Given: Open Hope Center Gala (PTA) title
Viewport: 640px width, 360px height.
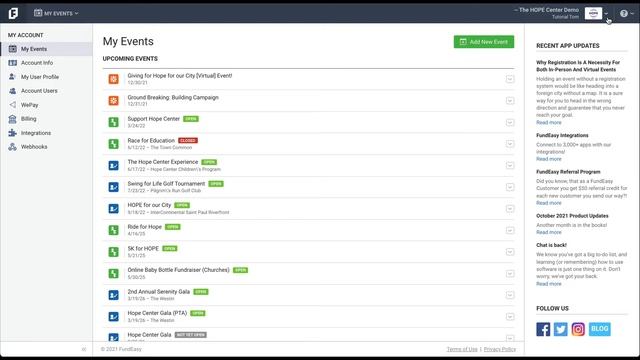Looking at the screenshot, I should tap(157, 313).
